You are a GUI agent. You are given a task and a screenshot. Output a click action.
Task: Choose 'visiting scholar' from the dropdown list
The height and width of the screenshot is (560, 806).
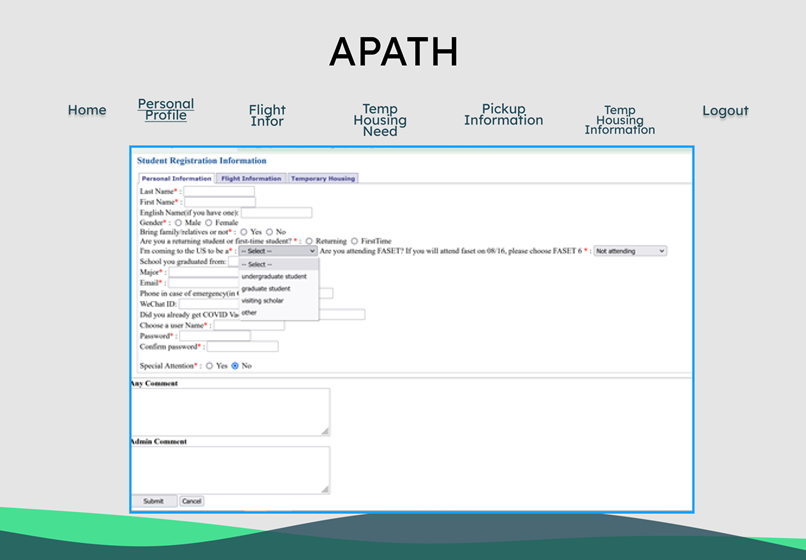(279, 300)
